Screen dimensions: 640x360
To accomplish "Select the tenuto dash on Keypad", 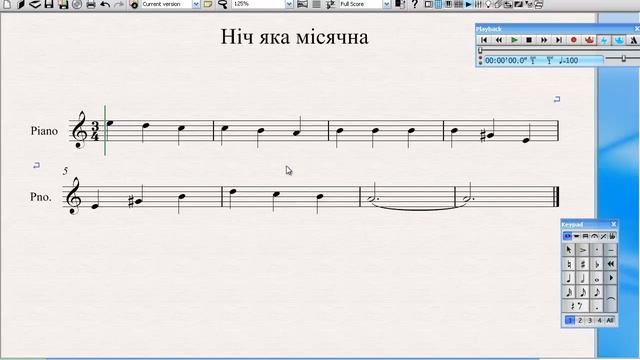I will tap(611, 250).
